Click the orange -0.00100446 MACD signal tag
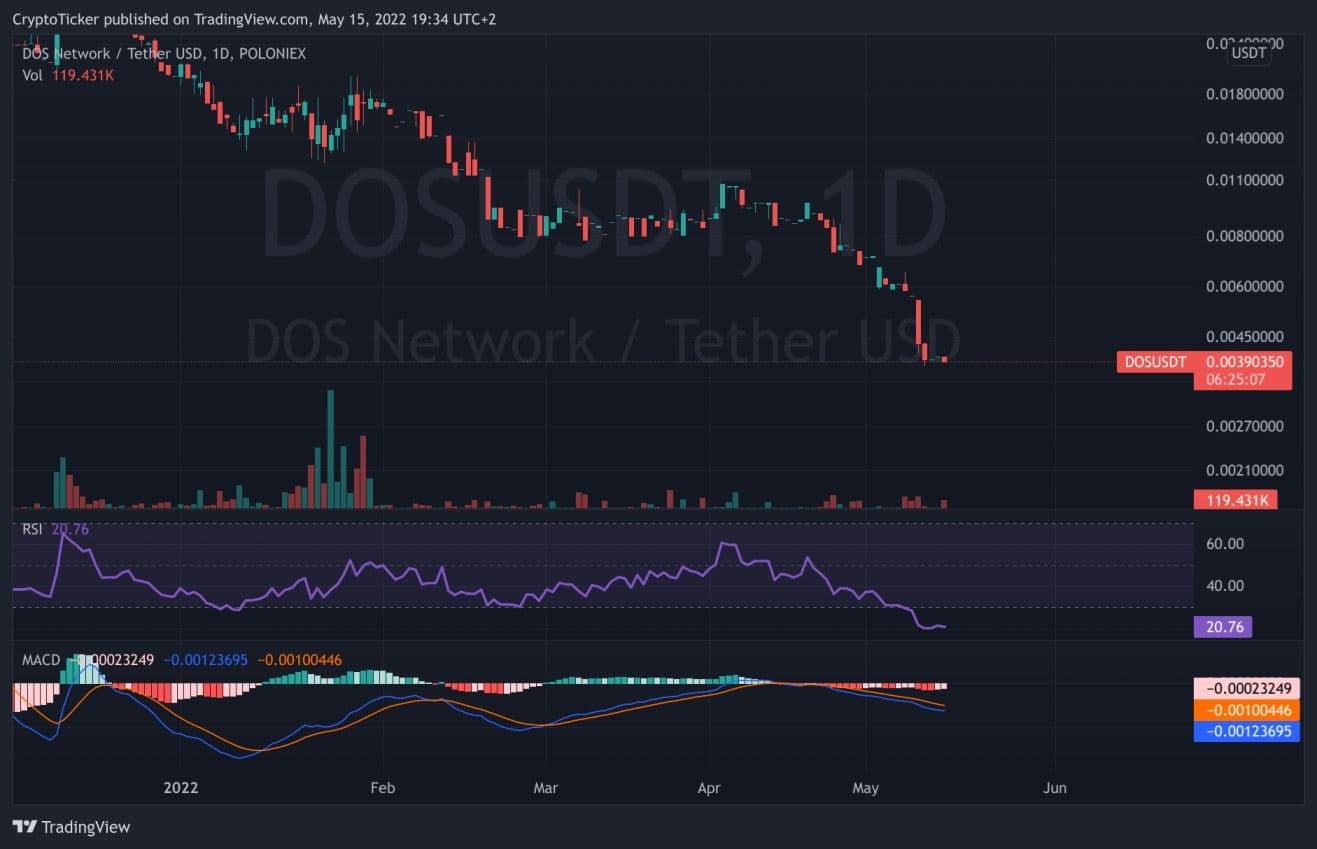 [x=1247, y=710]
